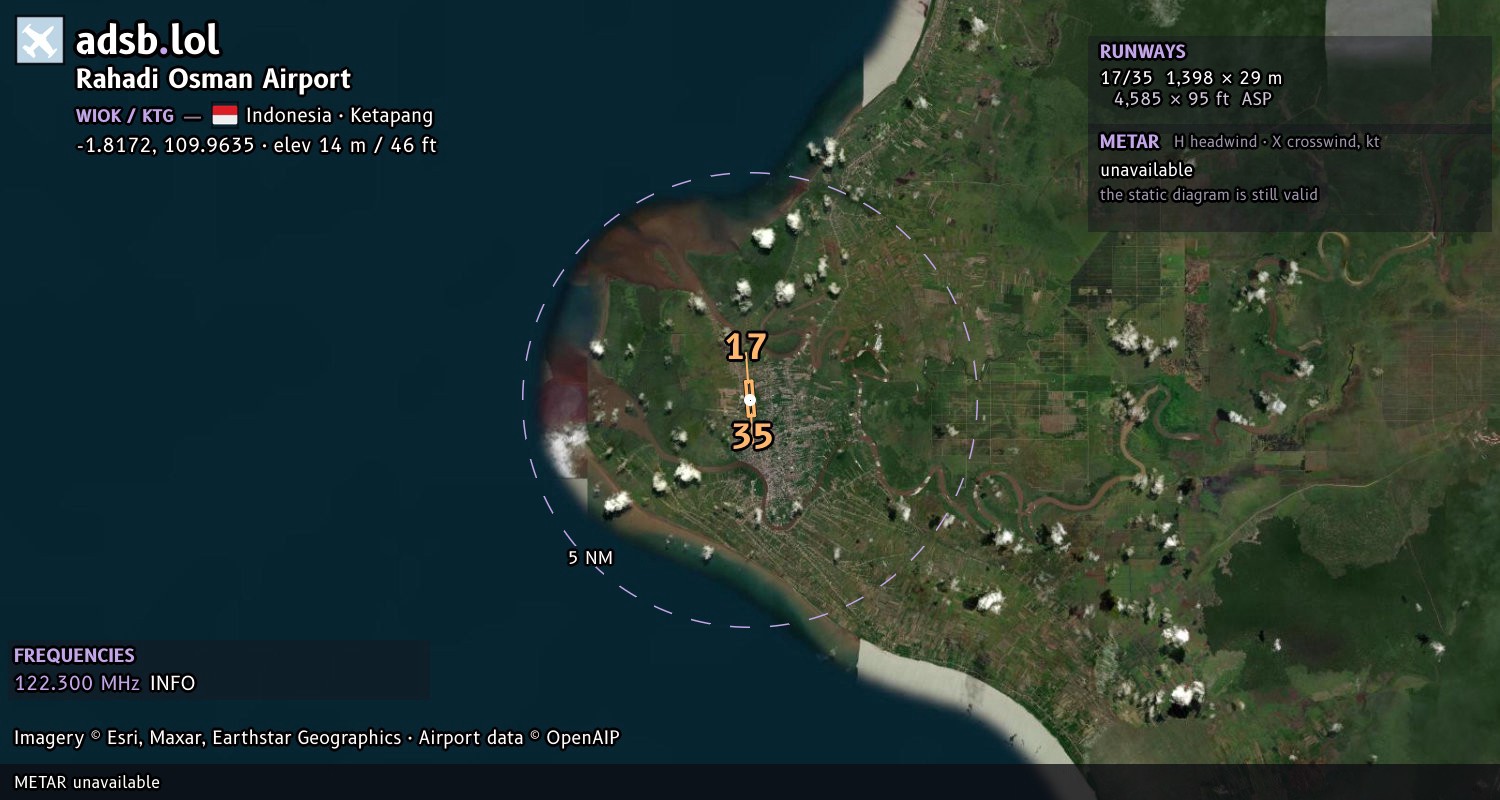The width and height of the screenshot is (1500, 800).
Task: Click the coordinates -1.8172, 109.9635 text
Action: click(x=165, y=145)
